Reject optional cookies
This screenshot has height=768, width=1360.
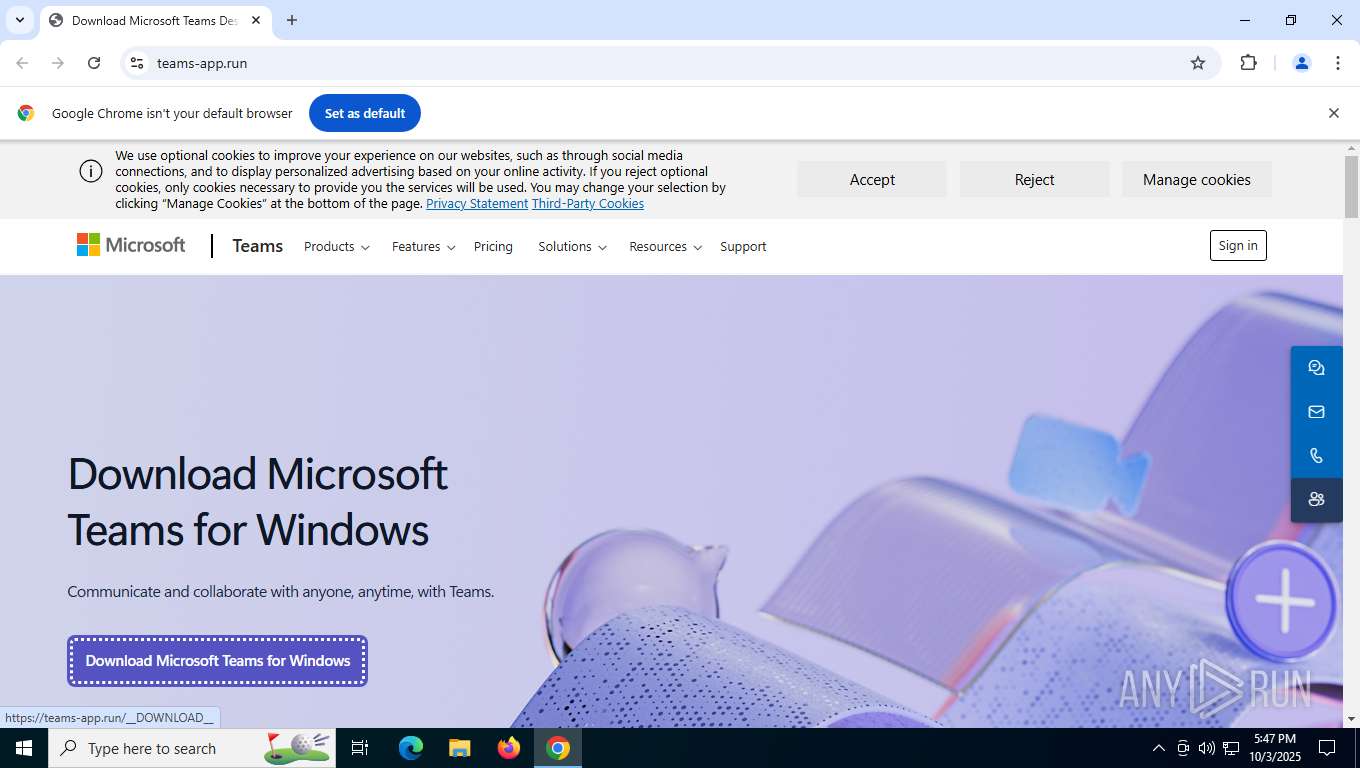(1034, 179)
